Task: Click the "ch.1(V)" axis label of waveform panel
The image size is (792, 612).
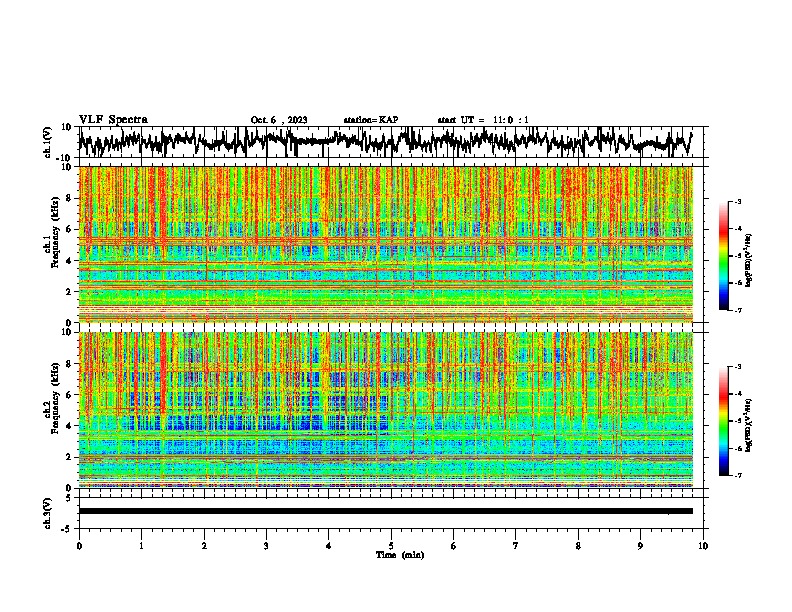Action: tap(48, 142)
